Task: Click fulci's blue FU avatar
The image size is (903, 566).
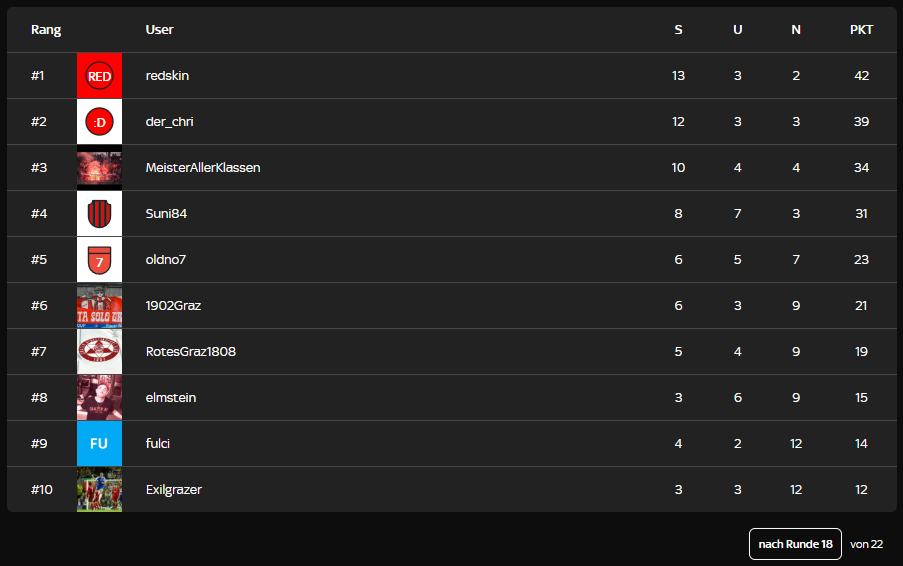Action: pyautogui.click(x=99, y=444)
